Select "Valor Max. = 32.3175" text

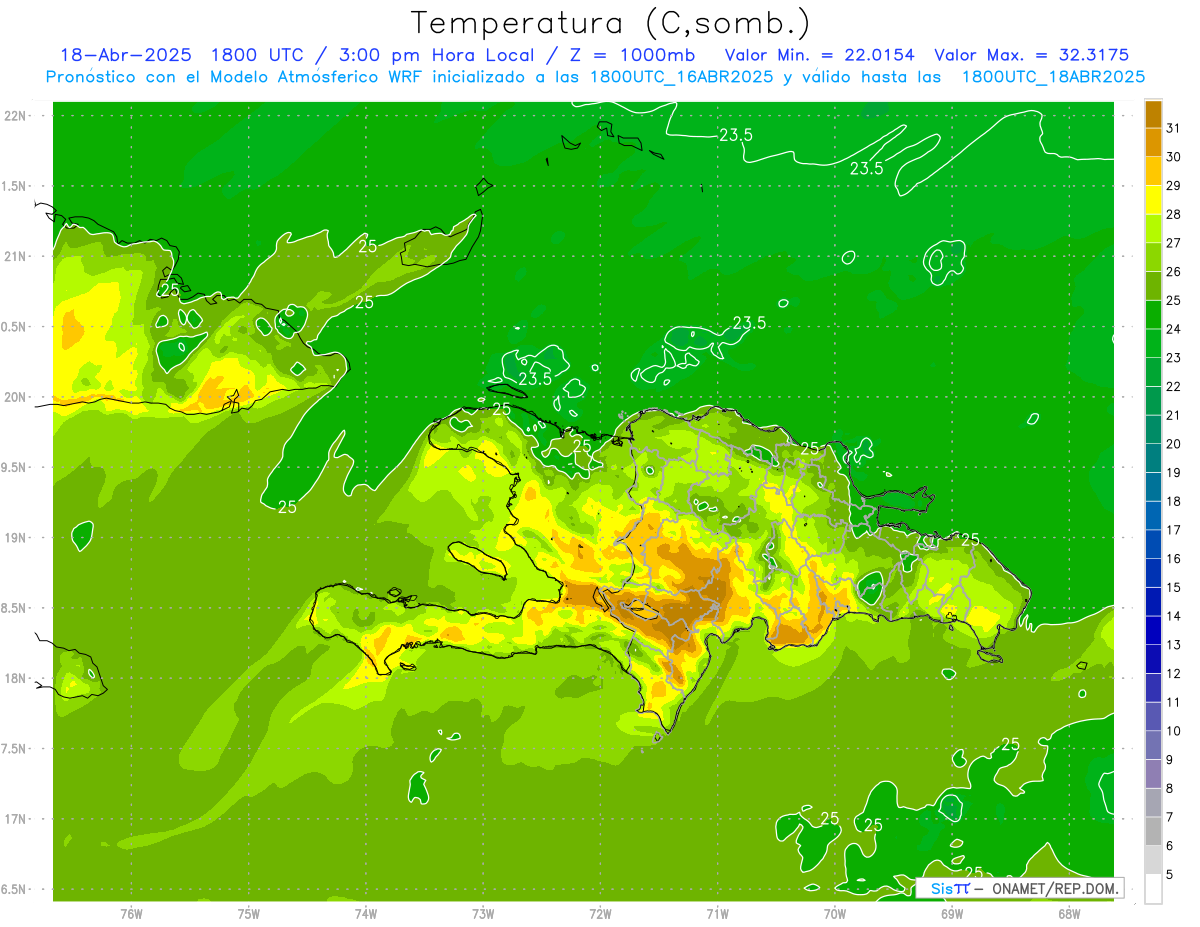pos(1033,55)
